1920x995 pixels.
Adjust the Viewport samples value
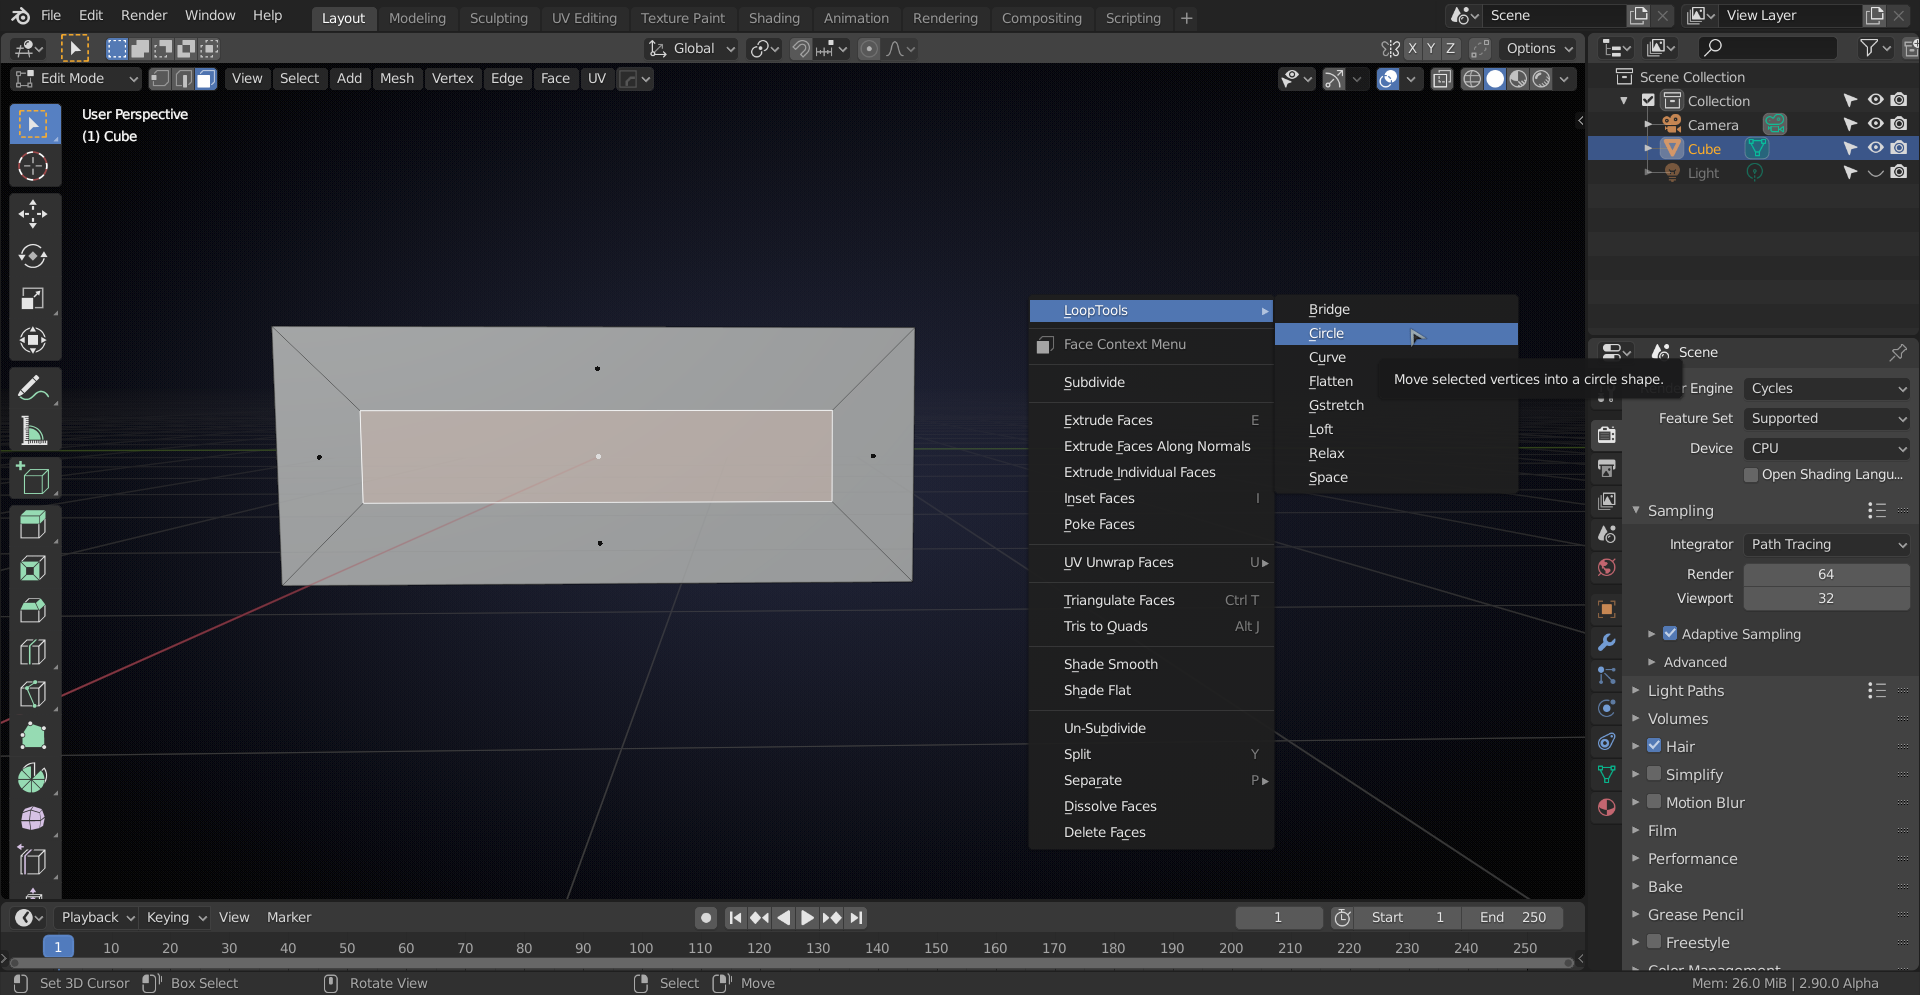pos(1826,597)
